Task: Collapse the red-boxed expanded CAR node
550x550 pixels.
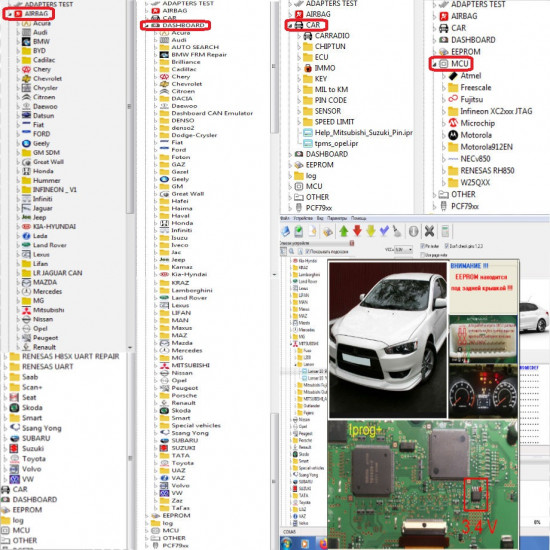Action: click(x=290, y=25)
